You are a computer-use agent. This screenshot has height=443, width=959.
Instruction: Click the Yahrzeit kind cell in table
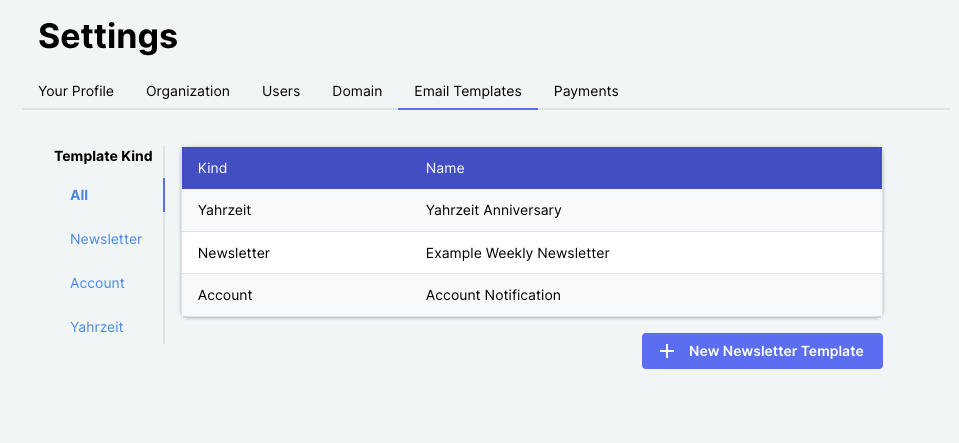(x=226, y=210)
